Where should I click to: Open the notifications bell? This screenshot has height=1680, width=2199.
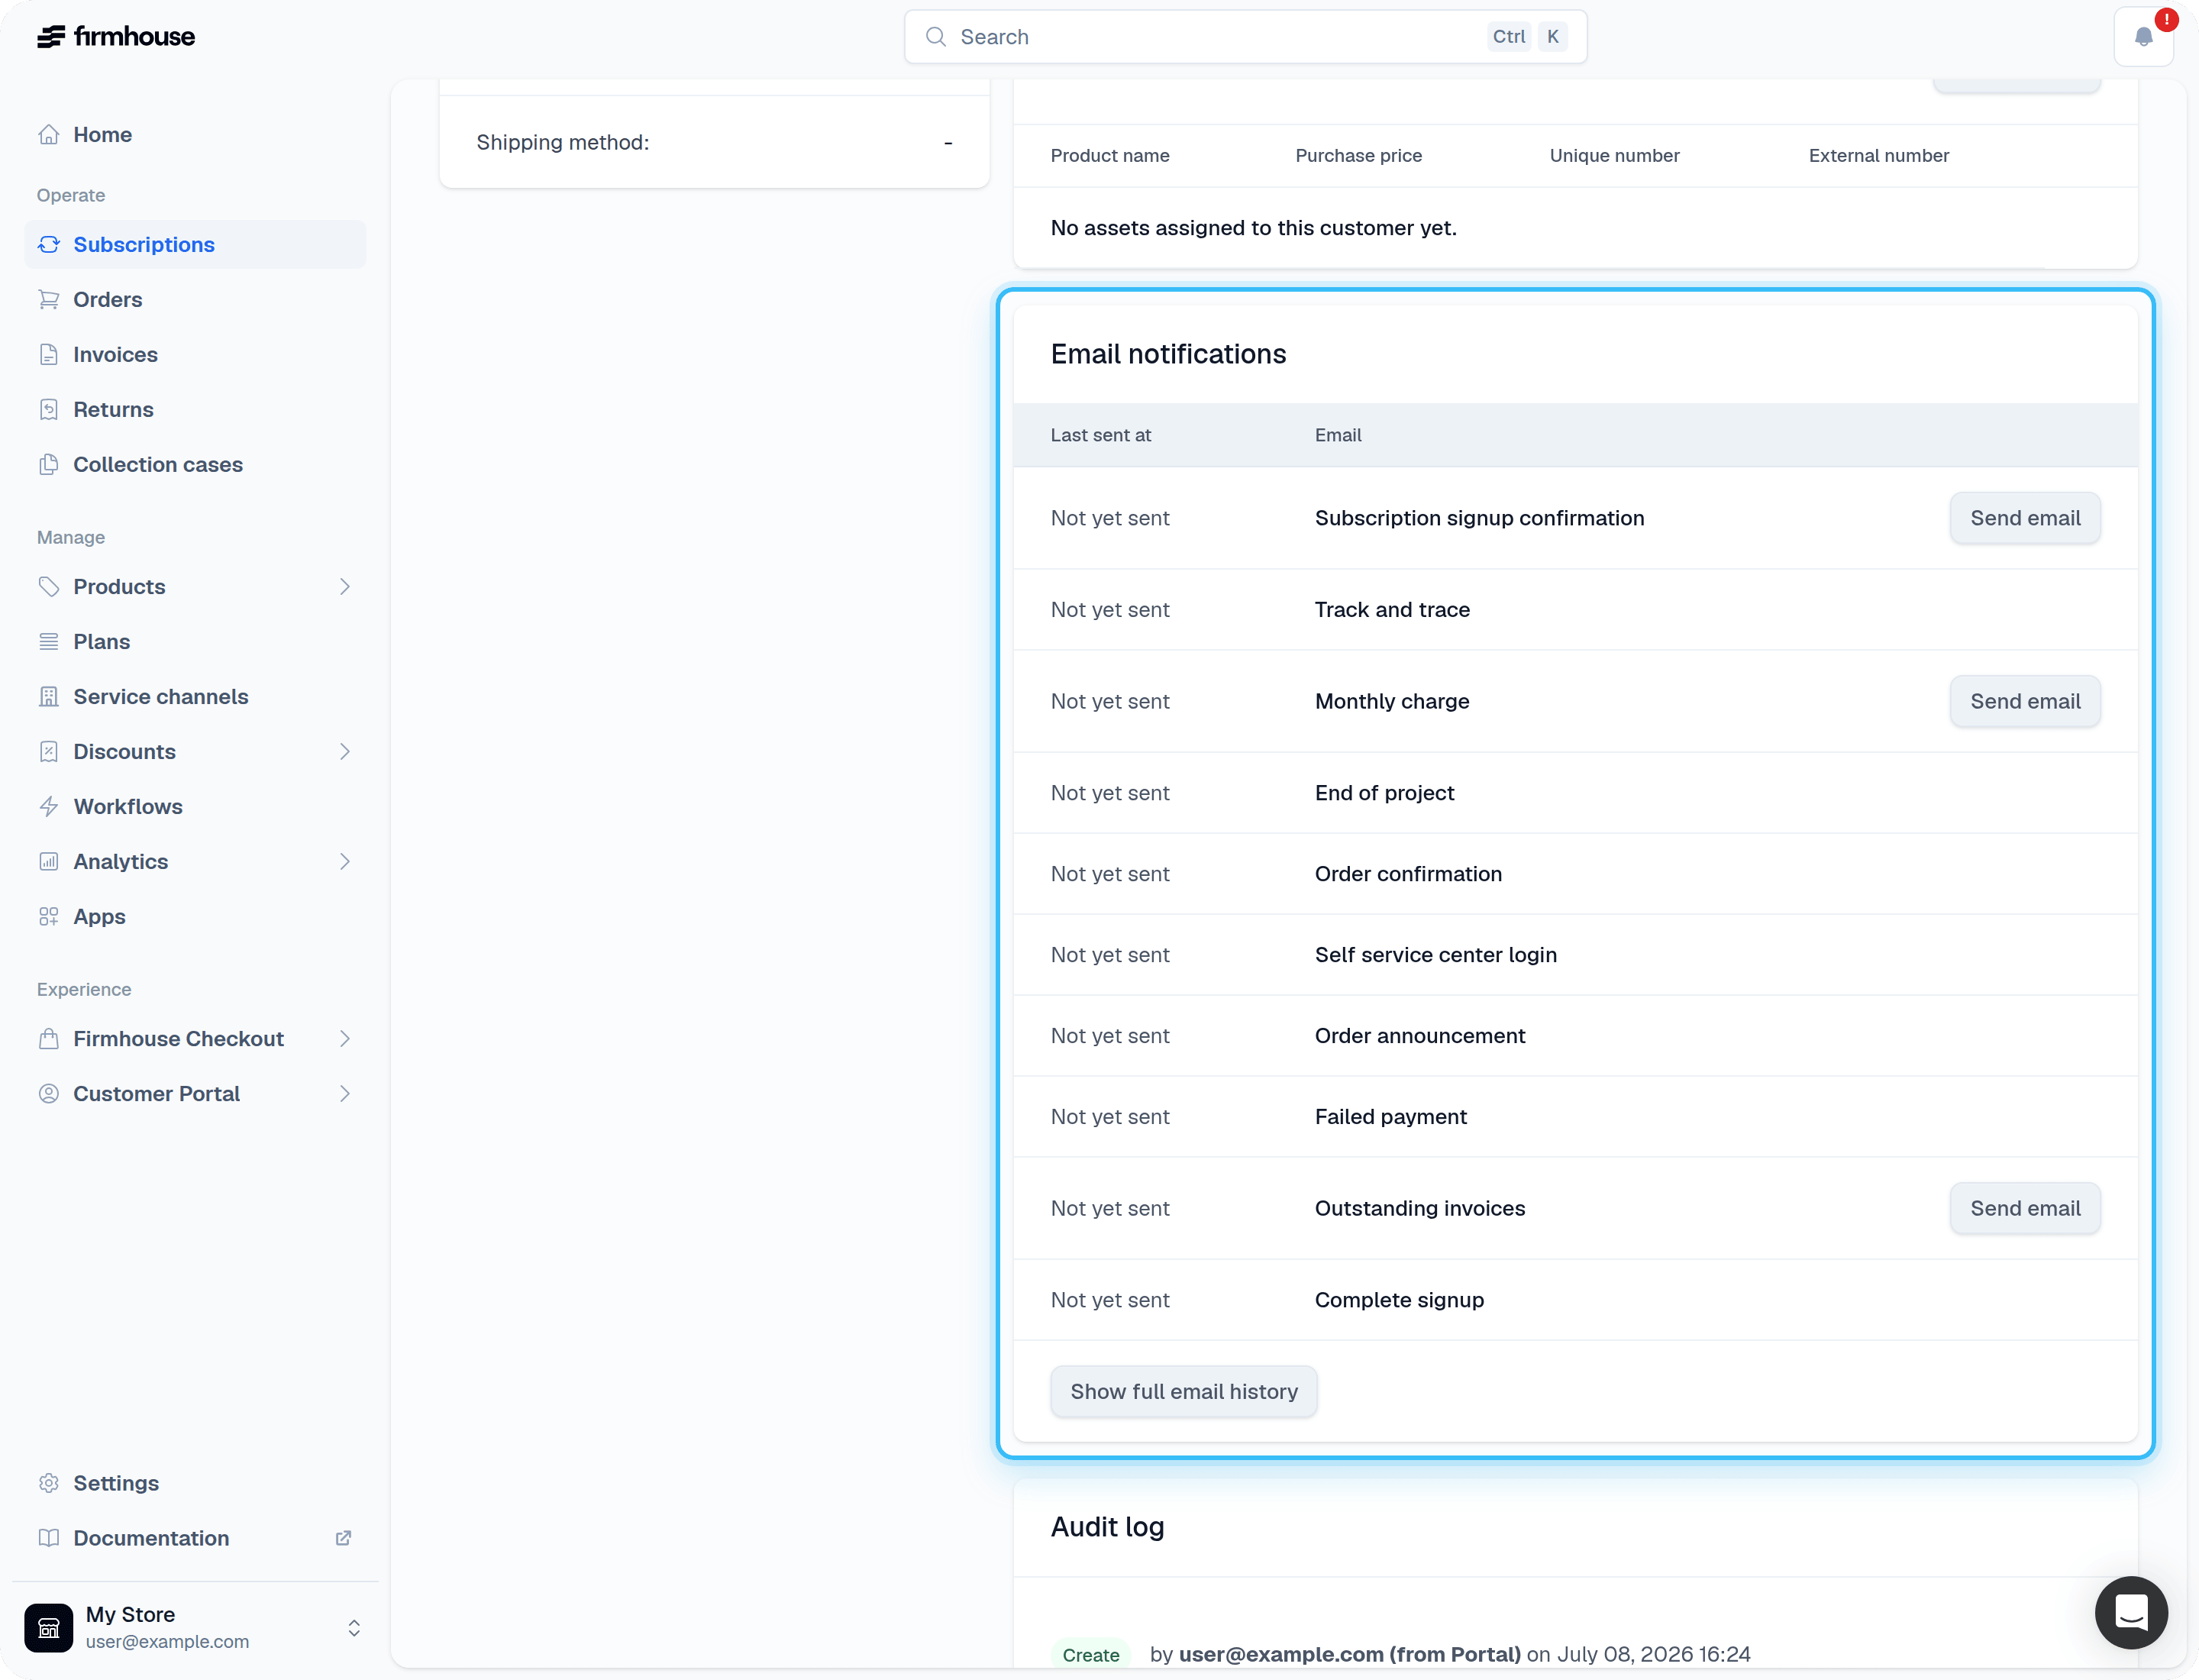[x=2143, y=37]
